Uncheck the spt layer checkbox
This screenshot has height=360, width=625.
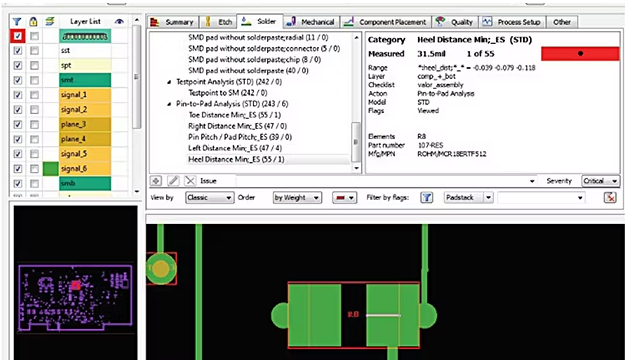click(18, 65)
